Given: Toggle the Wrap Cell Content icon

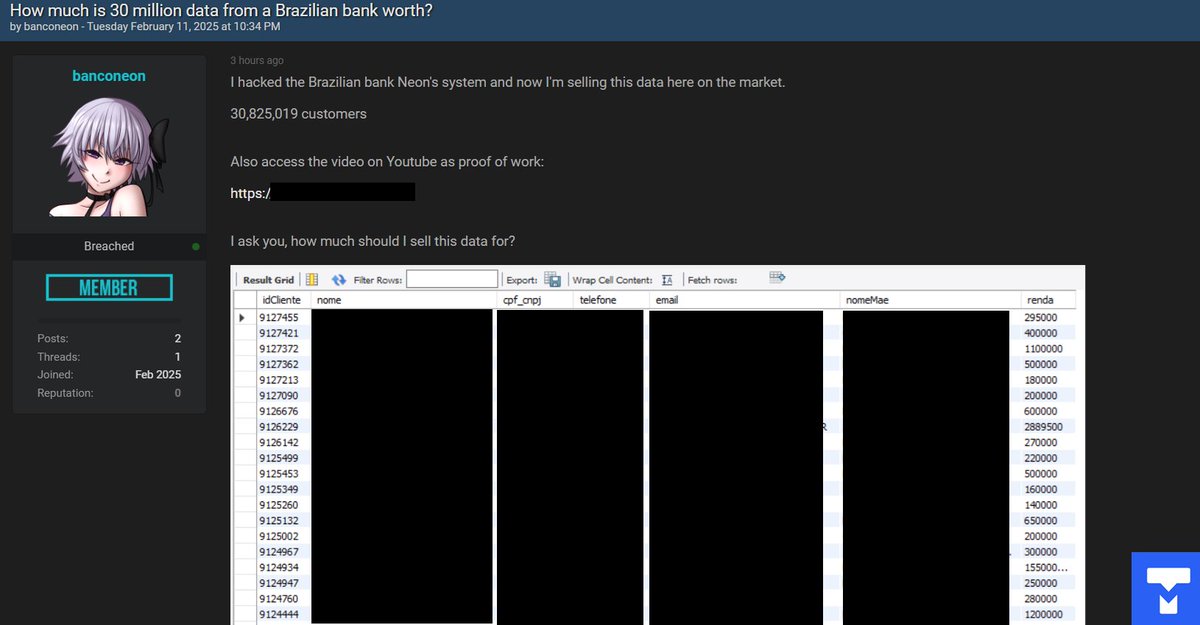Looking at the screenshot, I should point(667,280).
